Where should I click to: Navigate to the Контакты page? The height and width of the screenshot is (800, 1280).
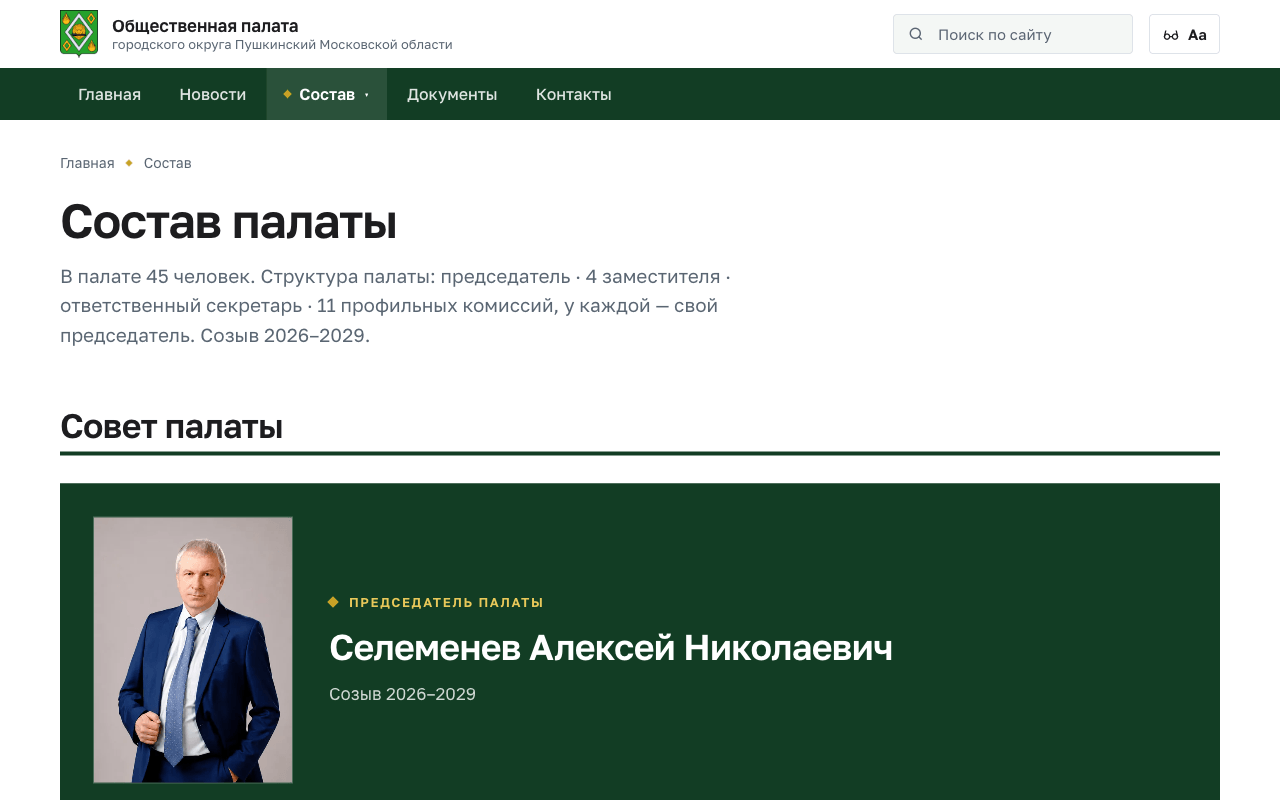[x=574, y=94]
